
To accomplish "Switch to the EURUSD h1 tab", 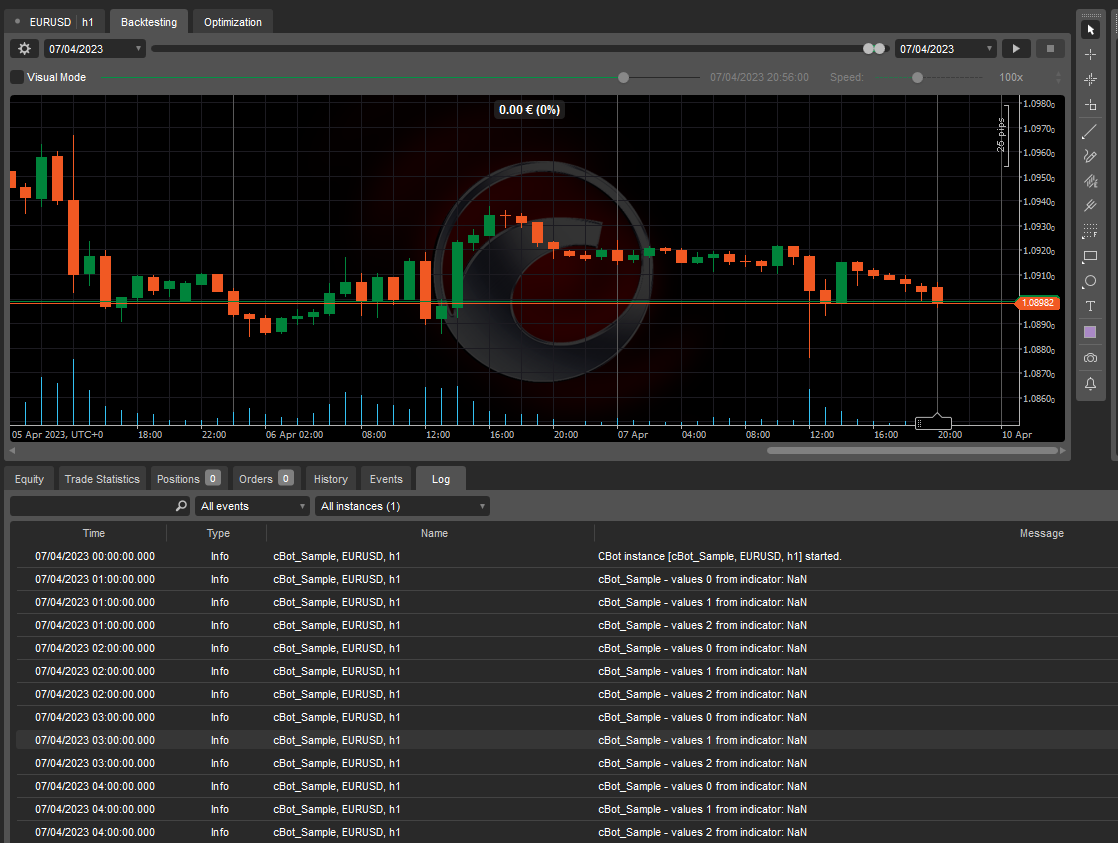I will coord(55,22).
